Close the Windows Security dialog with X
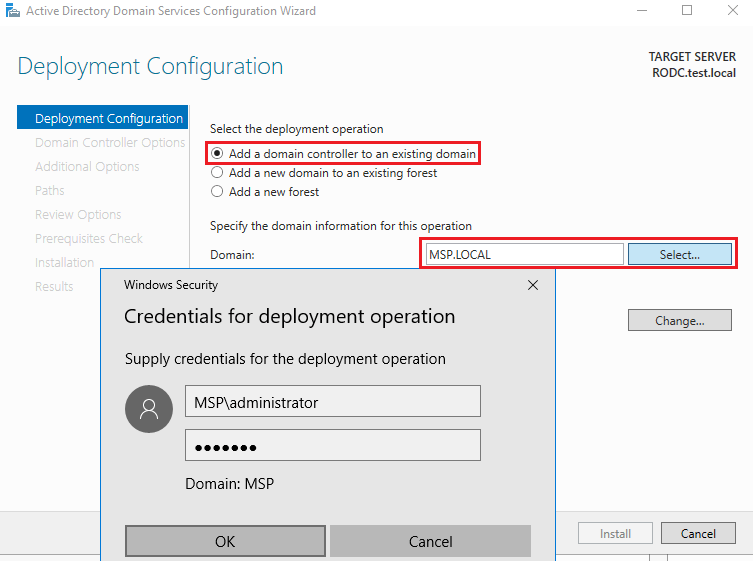 click(x=533, y=285)
